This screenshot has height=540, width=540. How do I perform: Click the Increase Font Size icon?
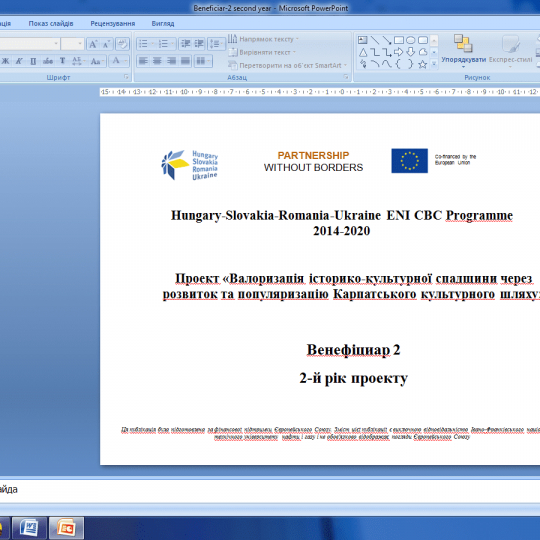(x=93, y=44)
